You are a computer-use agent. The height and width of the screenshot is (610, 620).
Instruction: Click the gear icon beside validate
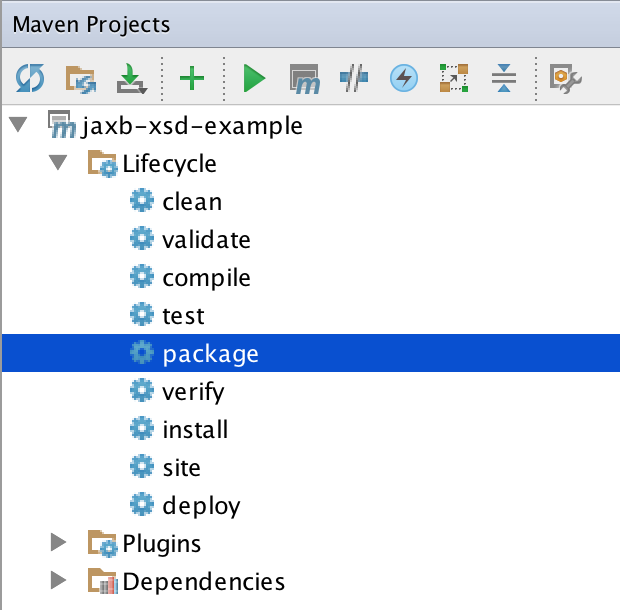coord(142,238)
